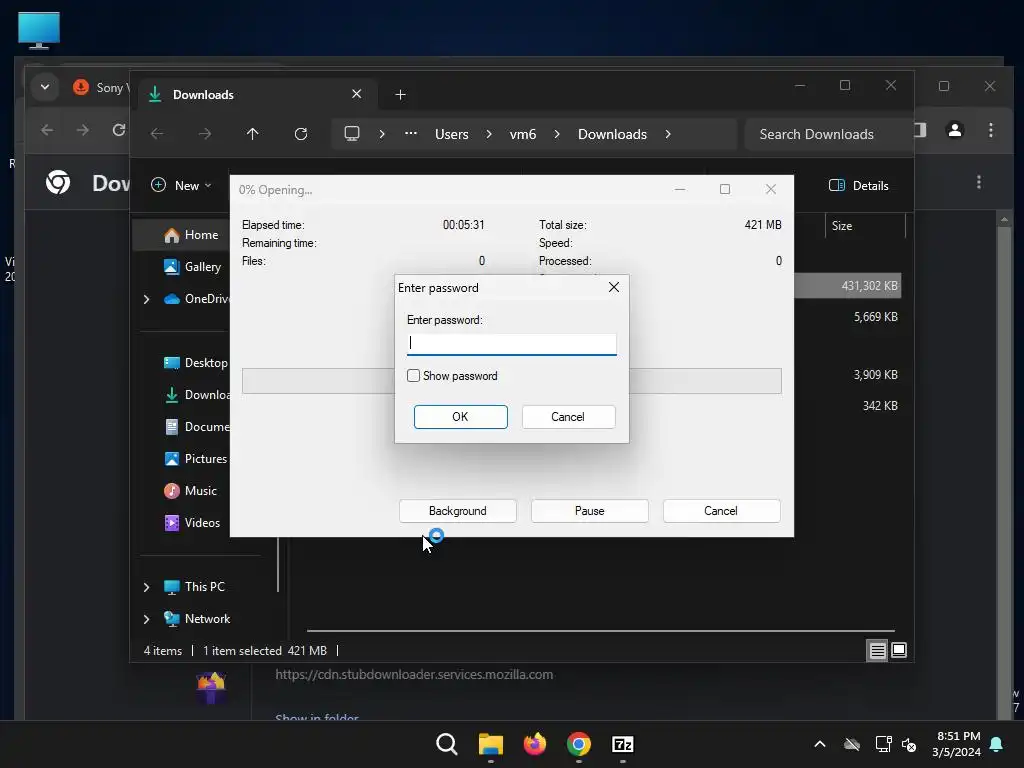Open Music quick access folder
The height and width of the screenshot is (768, 1024).
coord(190,490)
